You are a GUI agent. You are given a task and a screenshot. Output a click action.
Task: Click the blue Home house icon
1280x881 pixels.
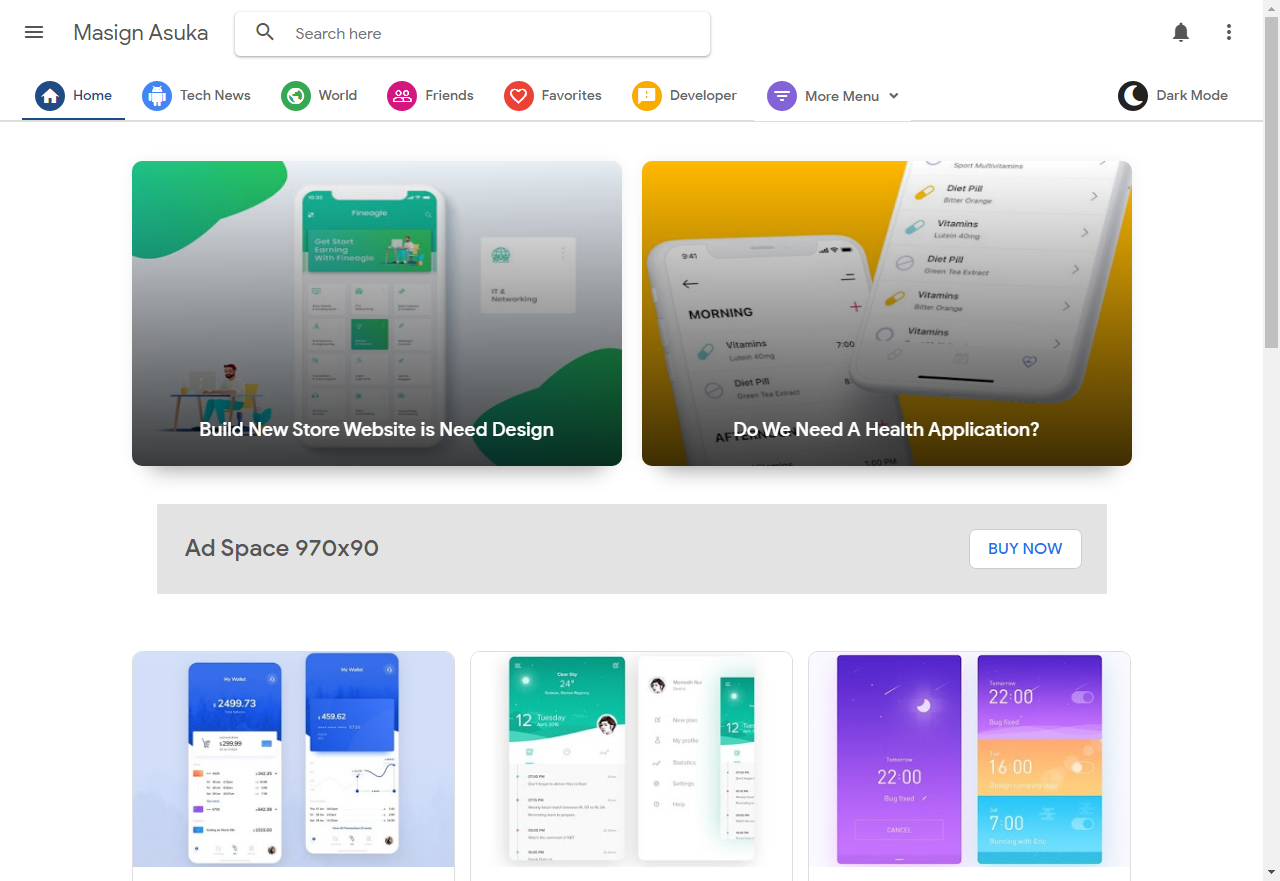click(x=50, y=96)
